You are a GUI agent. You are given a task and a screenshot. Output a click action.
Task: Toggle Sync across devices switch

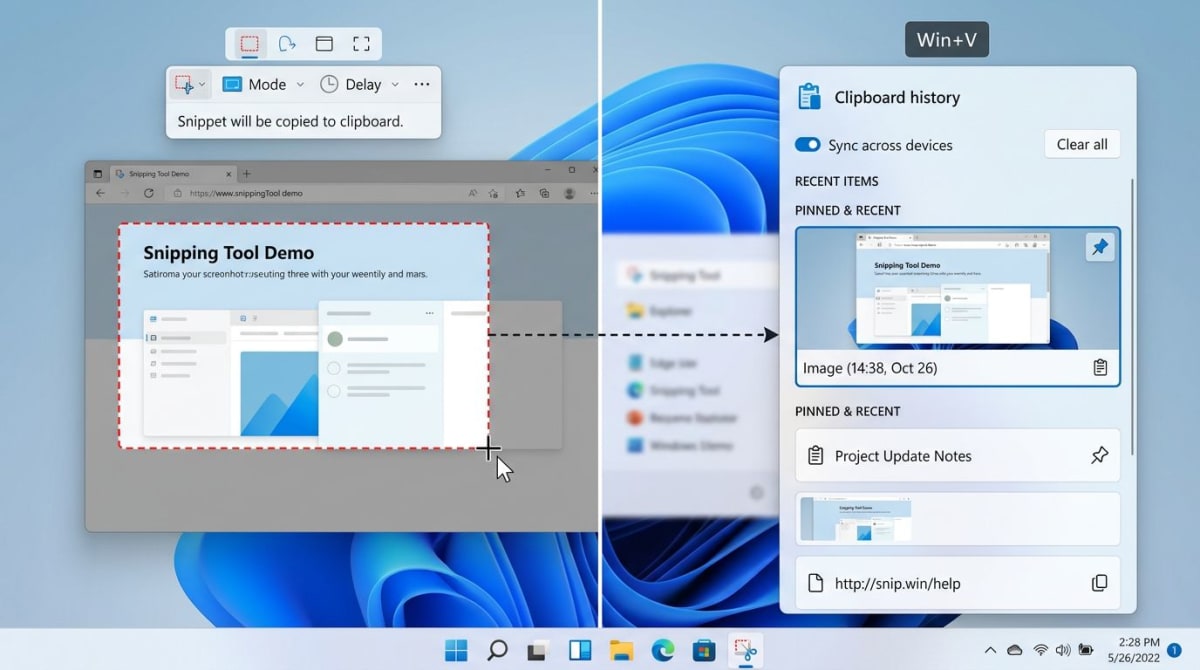pos(807,145)
